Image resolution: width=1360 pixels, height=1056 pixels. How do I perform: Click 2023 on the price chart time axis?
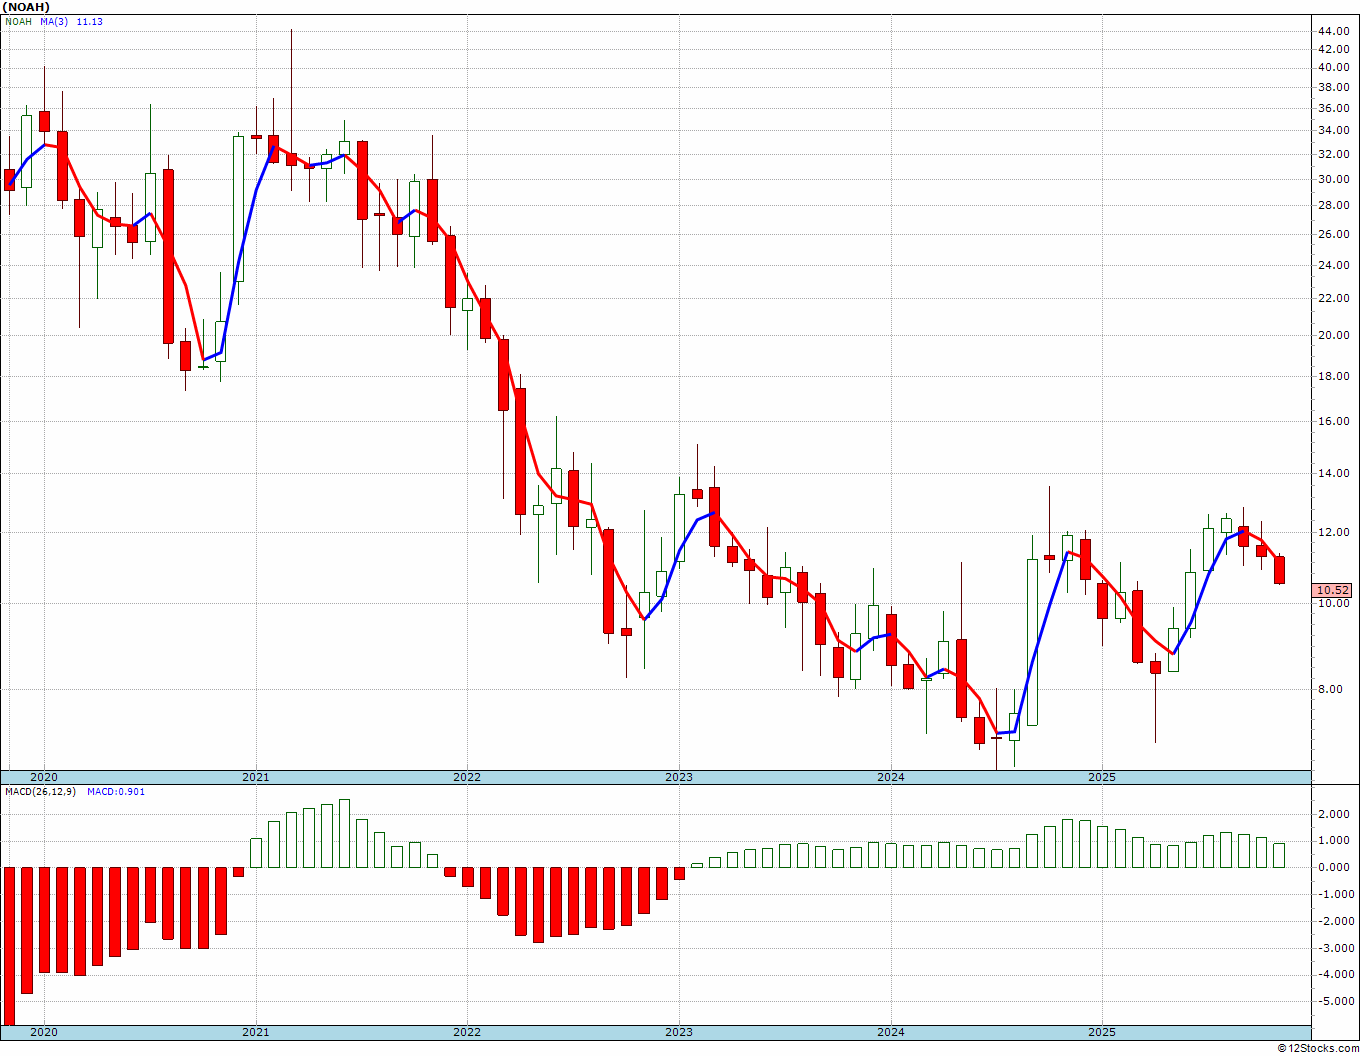pyautogui.click(x=679, y=777)
